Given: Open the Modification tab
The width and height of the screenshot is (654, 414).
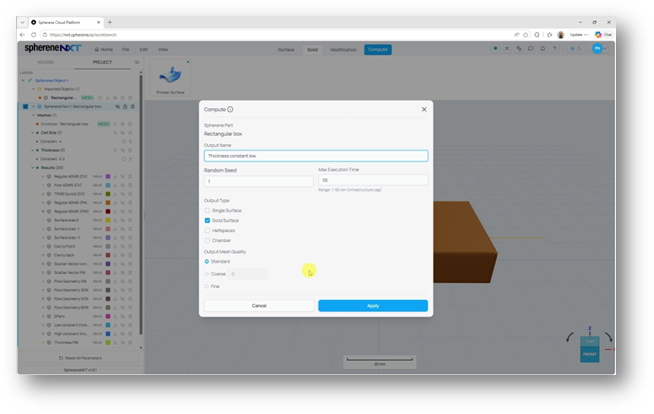Looking at the screenshot, I should point(343,50).
